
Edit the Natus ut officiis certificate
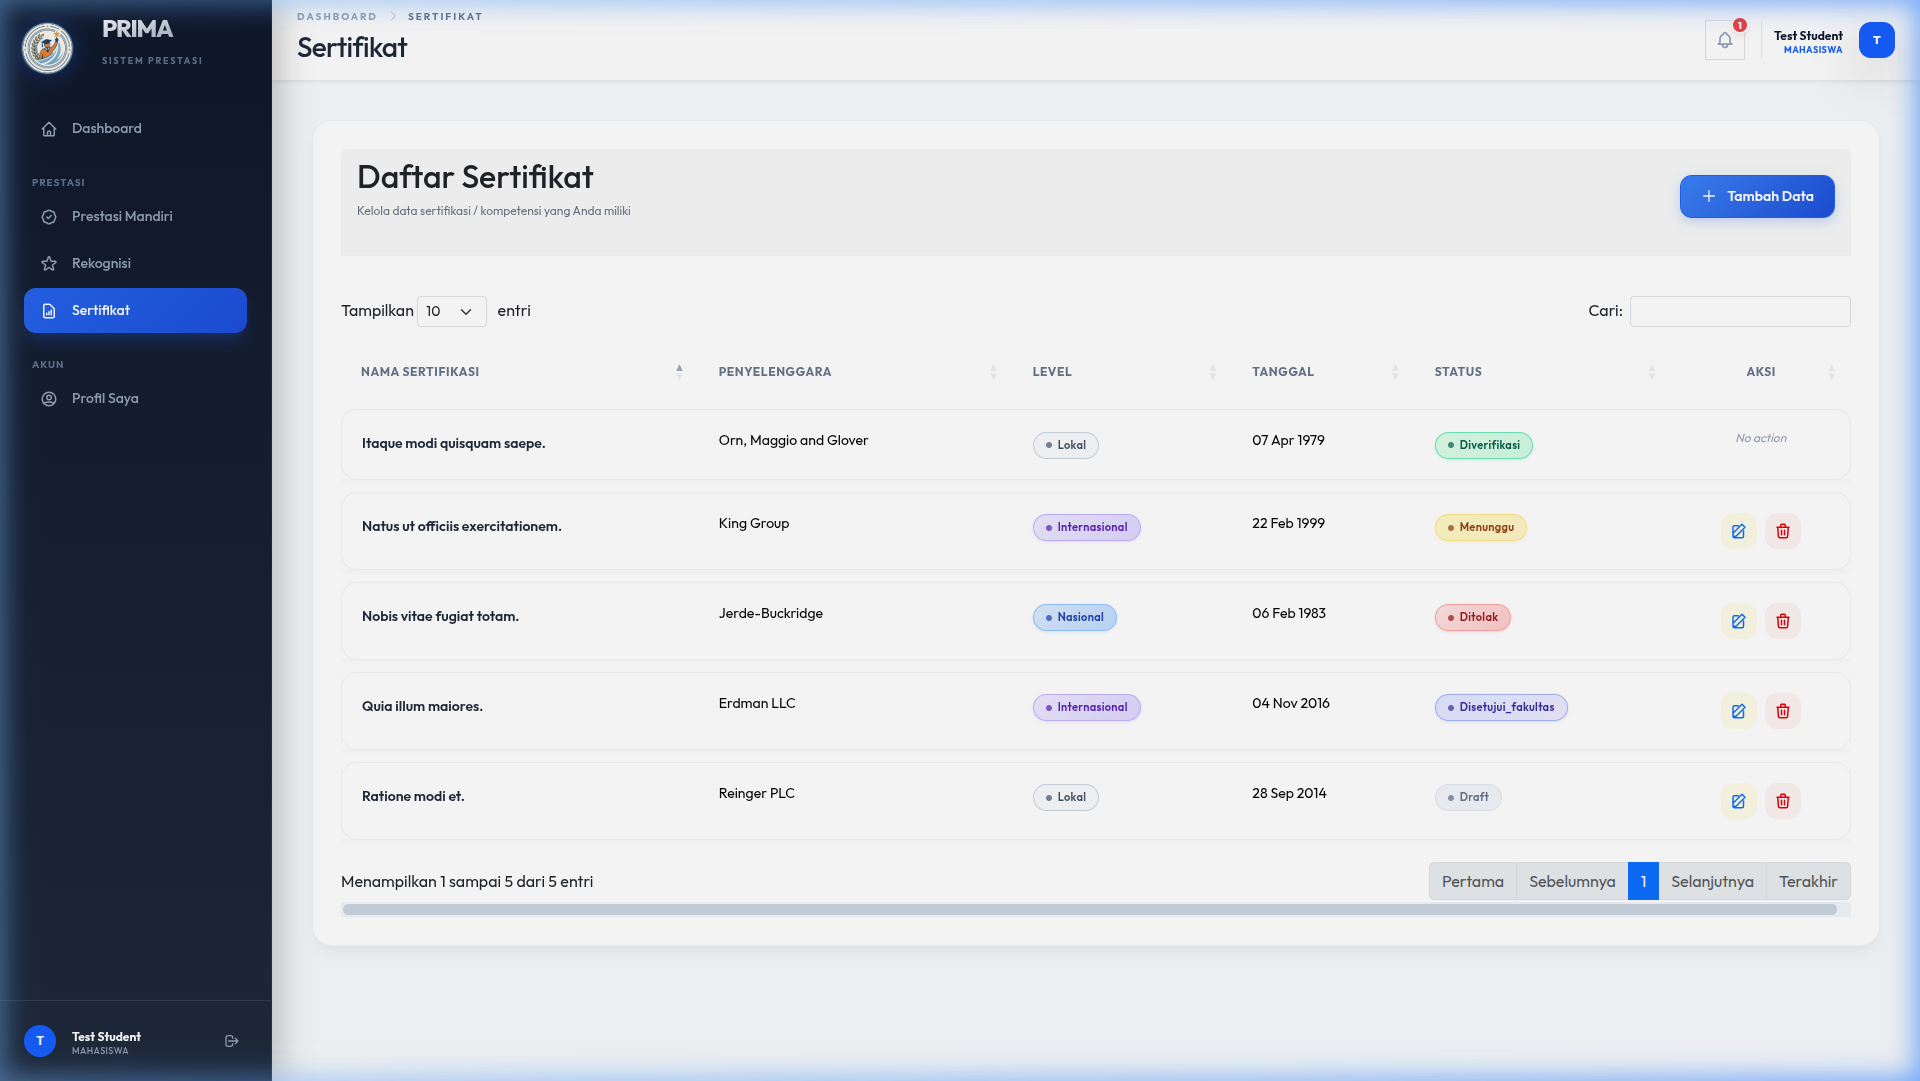tap(1738, 531)
